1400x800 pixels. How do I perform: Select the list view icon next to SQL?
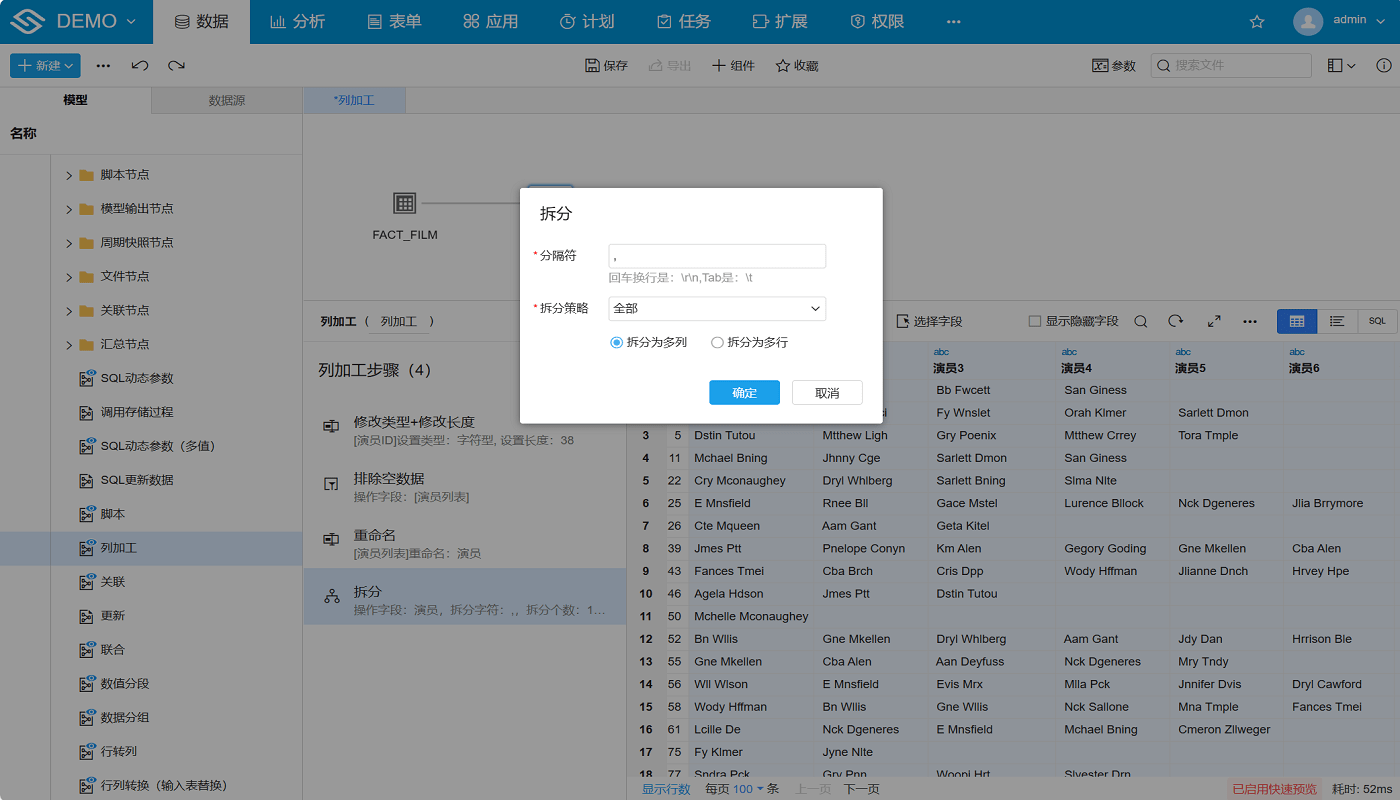pos(1338,321)
